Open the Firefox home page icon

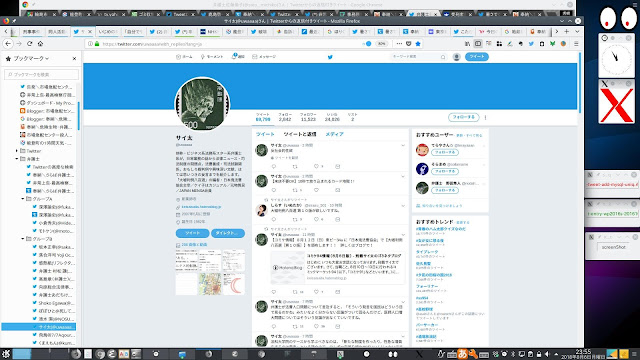[x=40, y=44]
